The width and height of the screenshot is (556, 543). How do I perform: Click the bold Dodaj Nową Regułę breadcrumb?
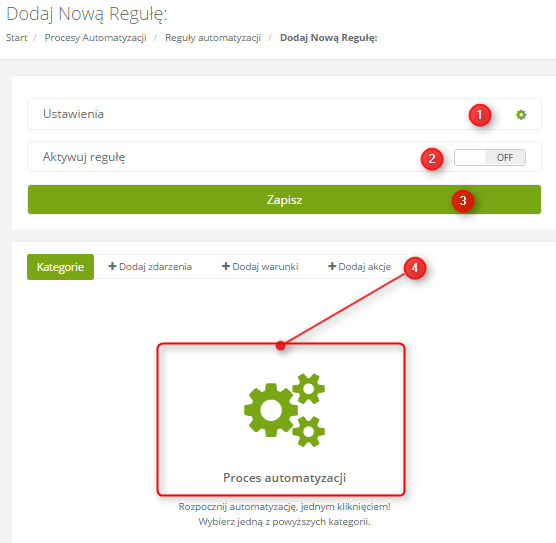[x=329, y=38]
